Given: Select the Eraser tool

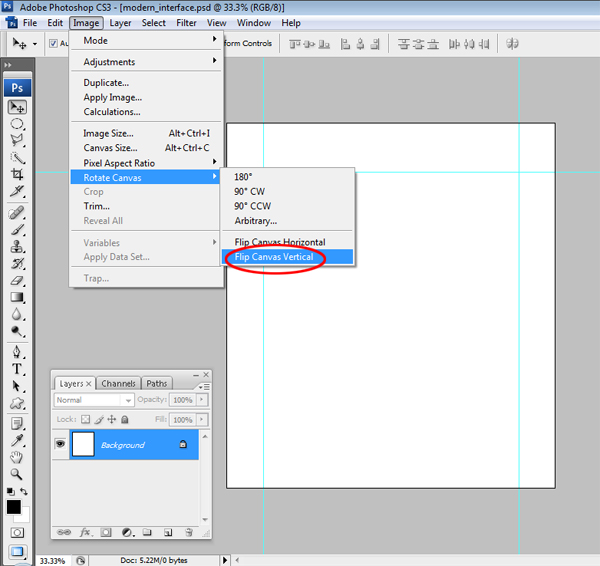Looking at the screenshot, I should click(x=17, y=281).
